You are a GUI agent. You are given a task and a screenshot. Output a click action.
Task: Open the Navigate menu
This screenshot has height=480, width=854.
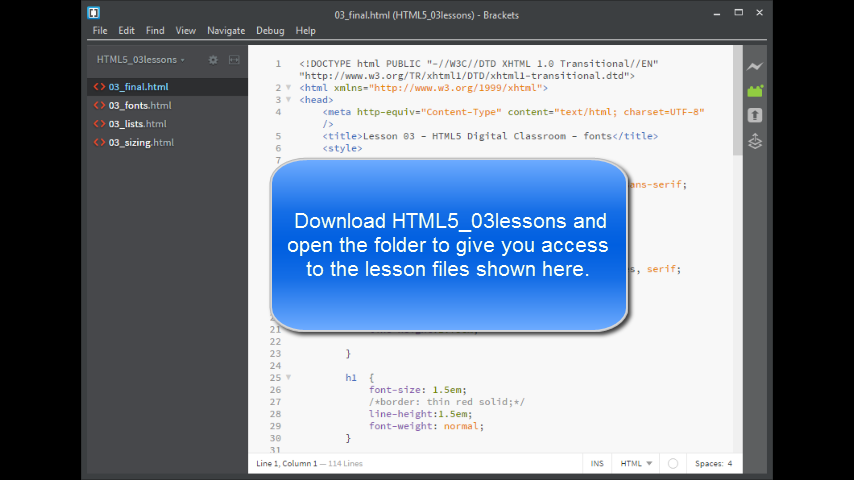[226, 31]
